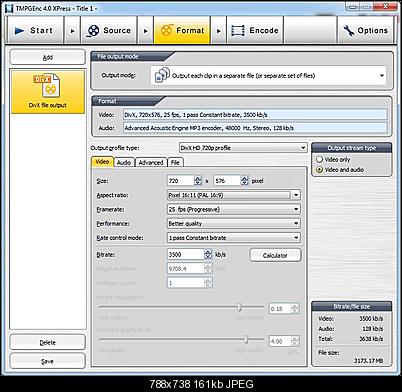
Task: Switch to the Audio tab
Action: pyautogui.click(x=124, y=162)
